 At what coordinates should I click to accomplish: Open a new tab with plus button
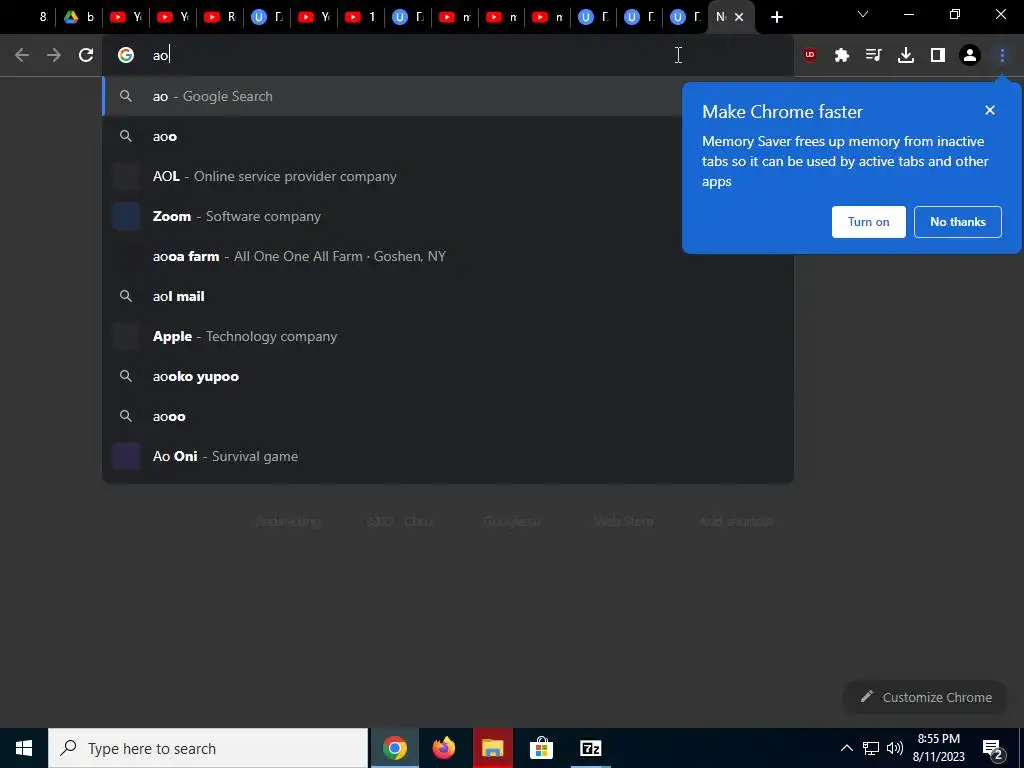[776, 18]
